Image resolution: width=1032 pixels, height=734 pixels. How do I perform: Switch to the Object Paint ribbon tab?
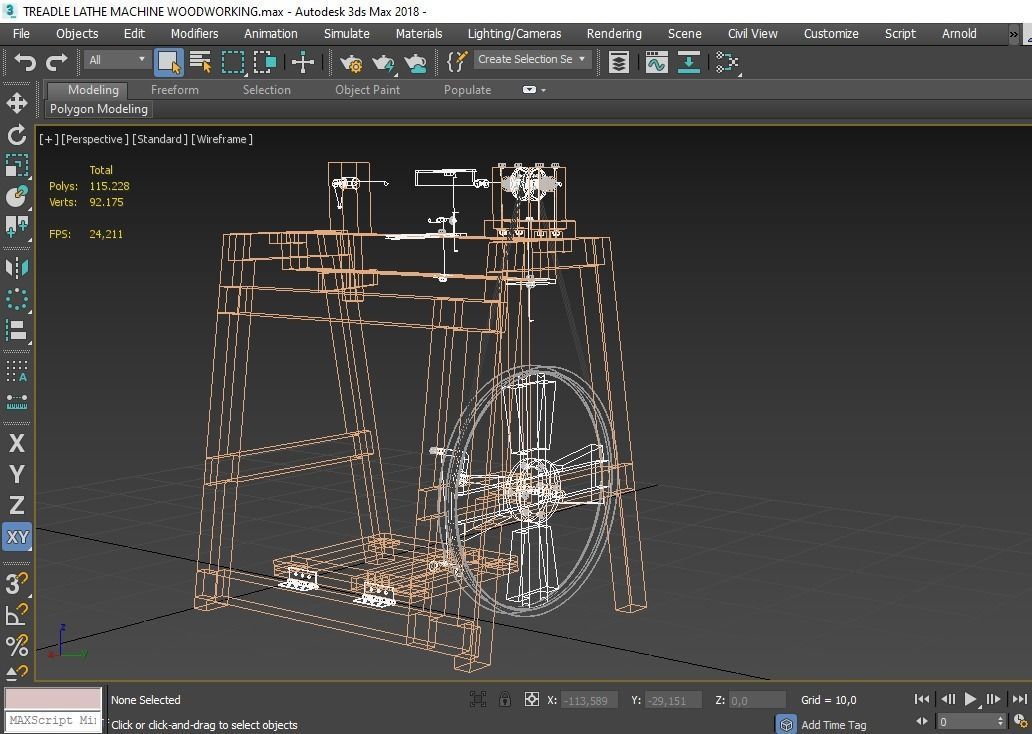[367, 90]
